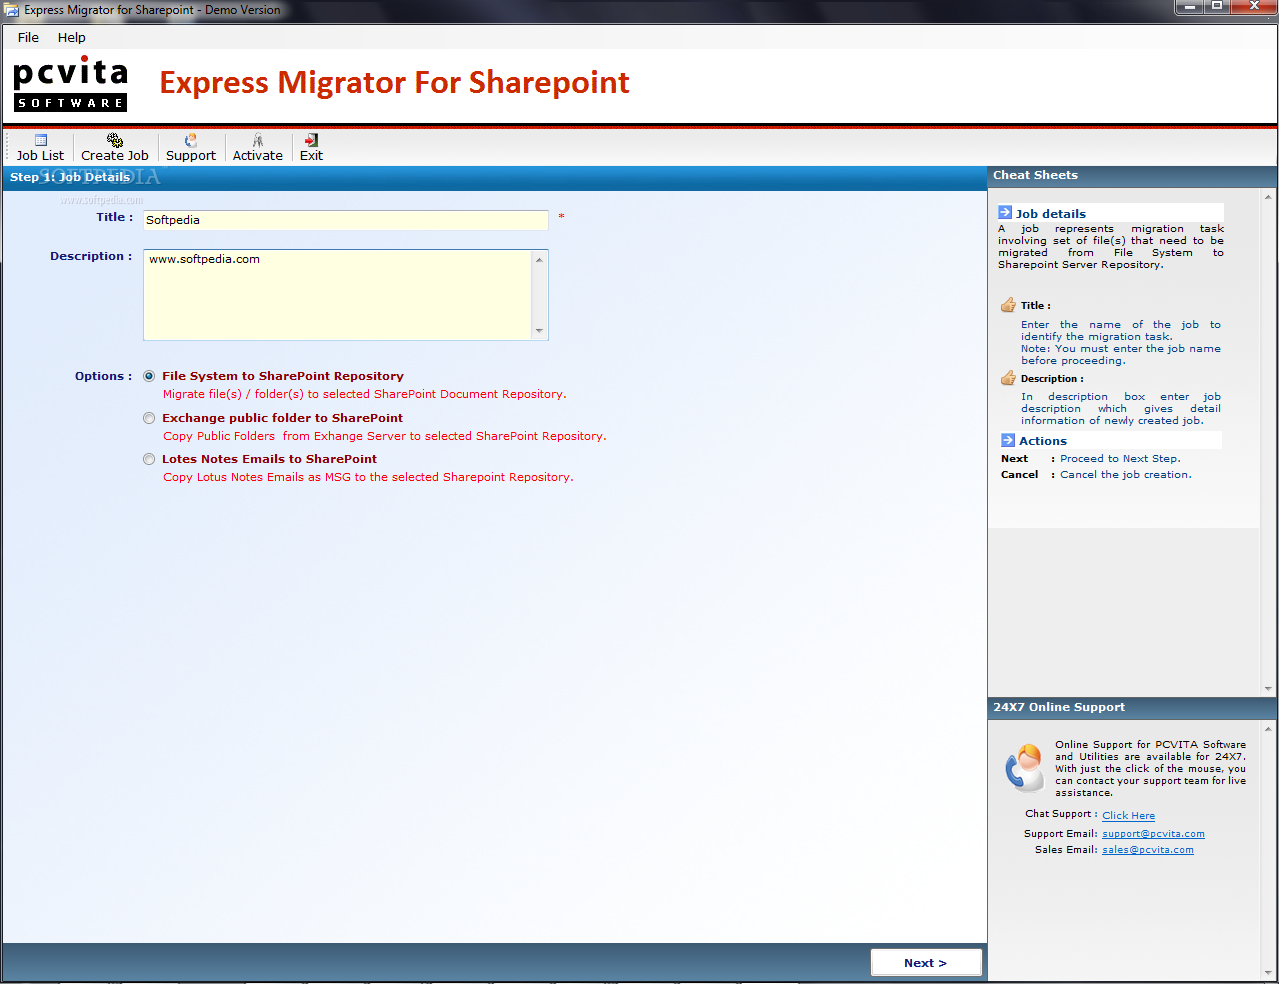Click 'Copy Public Folders from Exhange Server' text
This screenshot has height=984, width=1279.
385,436
